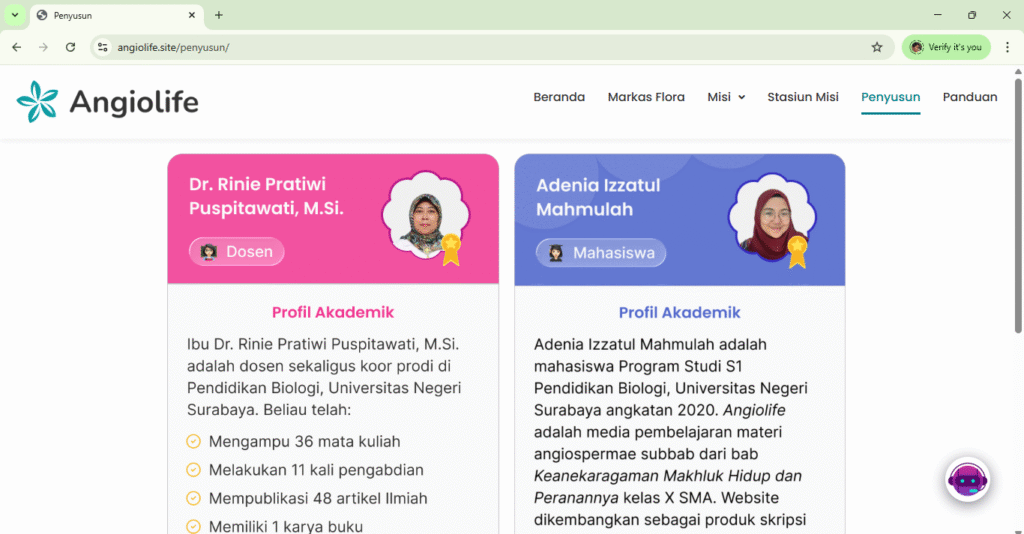Open Chrome's three-dot menu
Image resolution: width=1024 pixels, height=534 pixels.
[1007, 47]
